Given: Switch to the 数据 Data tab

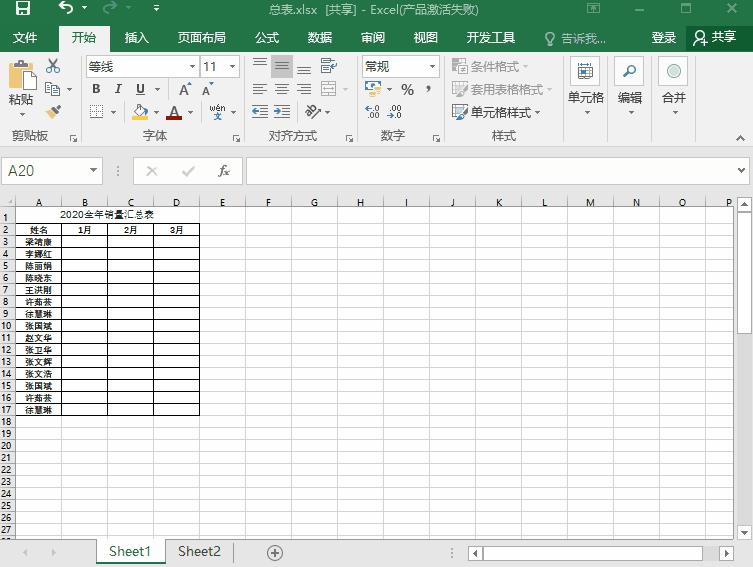Looking at the screenshot, I should pyautogui.click(x=320, y=37).
